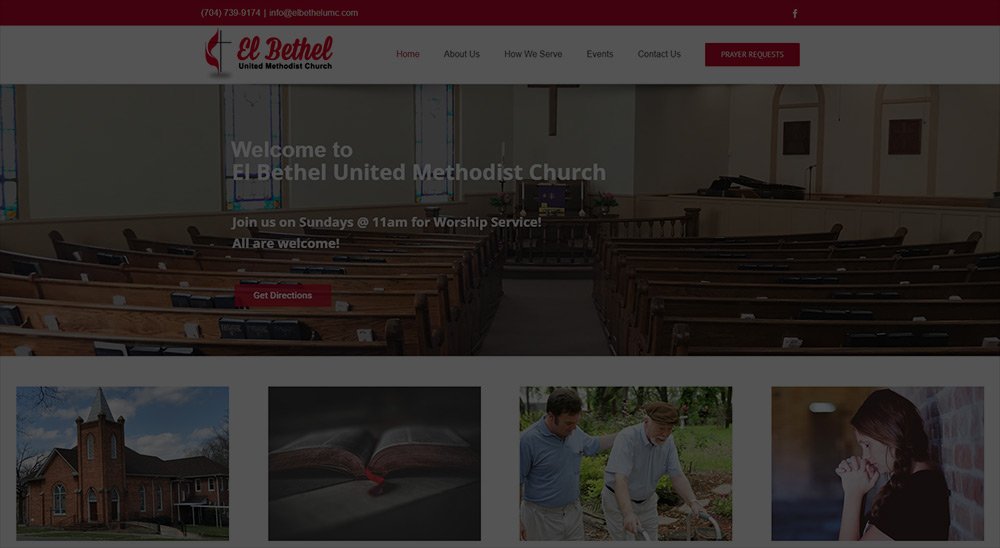The width and height of the screenshot is (1000, 548).
Task: Open the brick church building thumbnail
Action: [122, 464]
